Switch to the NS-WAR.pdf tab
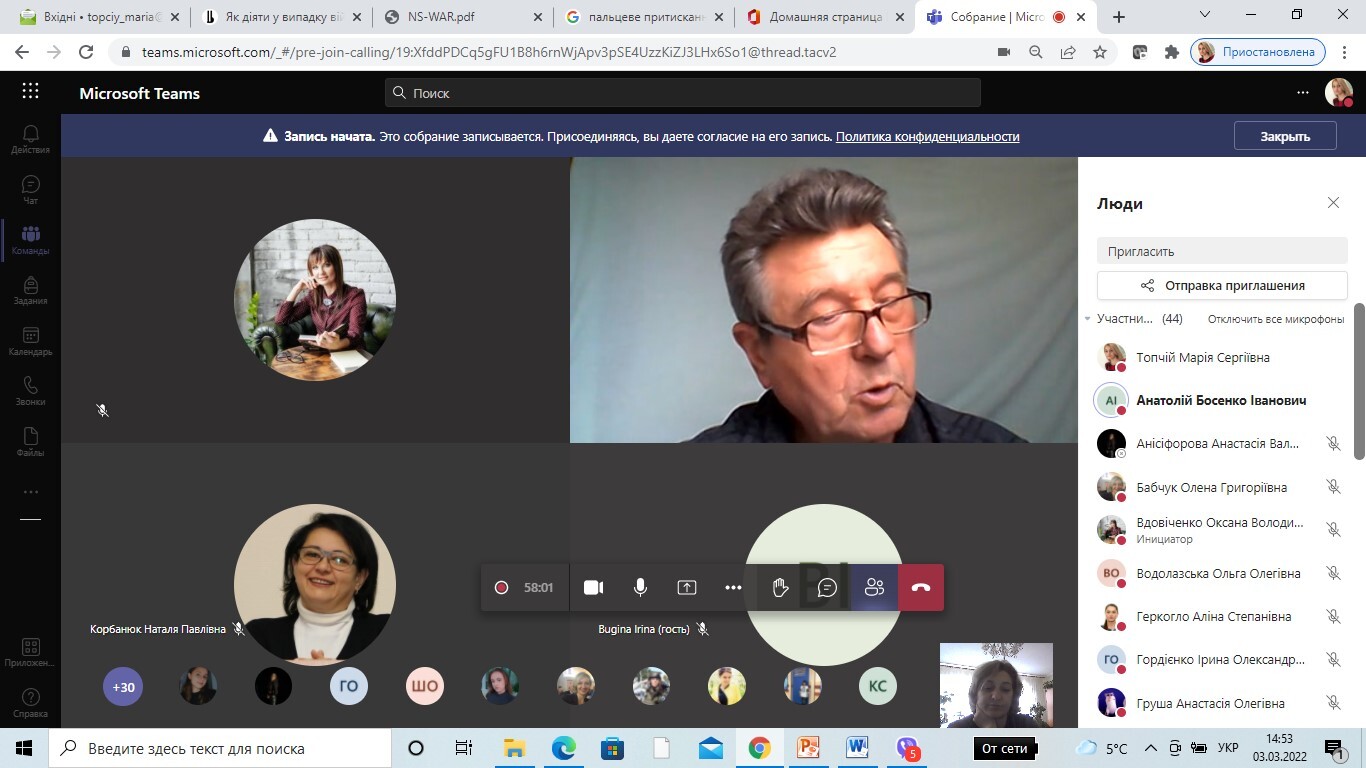Screen dimensions: 1366x768 click(x=463, y=17)
